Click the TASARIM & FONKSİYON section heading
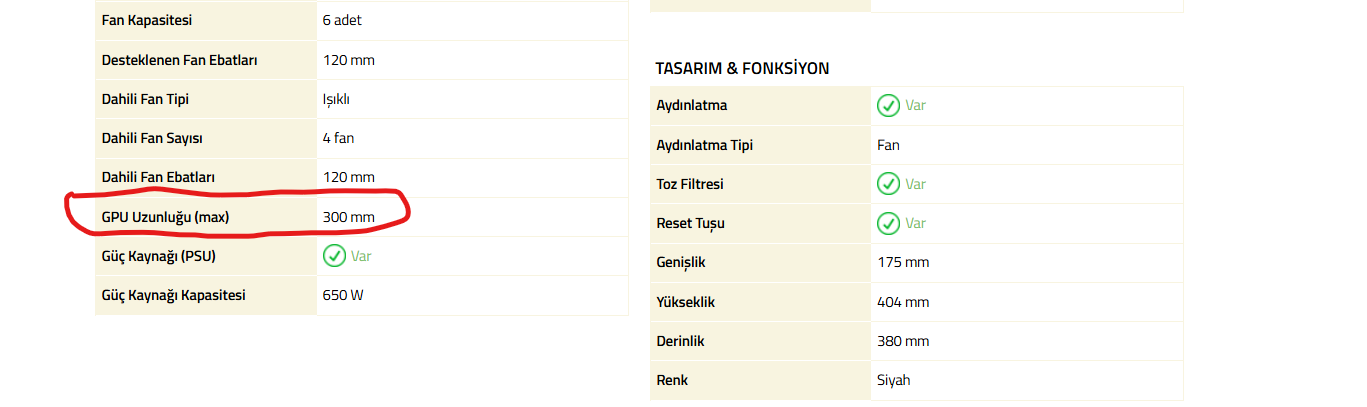Image resolution: width=1367 pixels, height=407 pixels. (742, 68)
